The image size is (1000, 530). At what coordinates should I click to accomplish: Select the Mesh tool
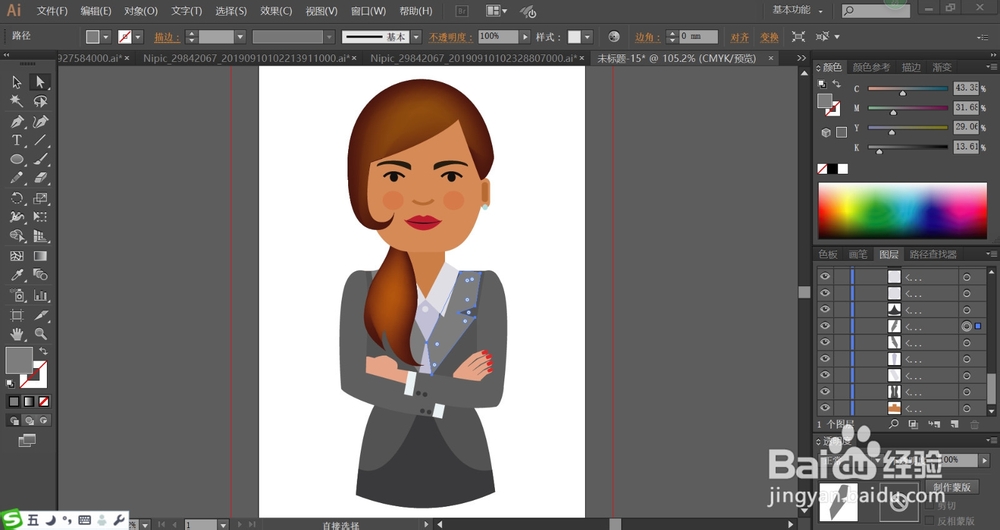pos(17,256)
